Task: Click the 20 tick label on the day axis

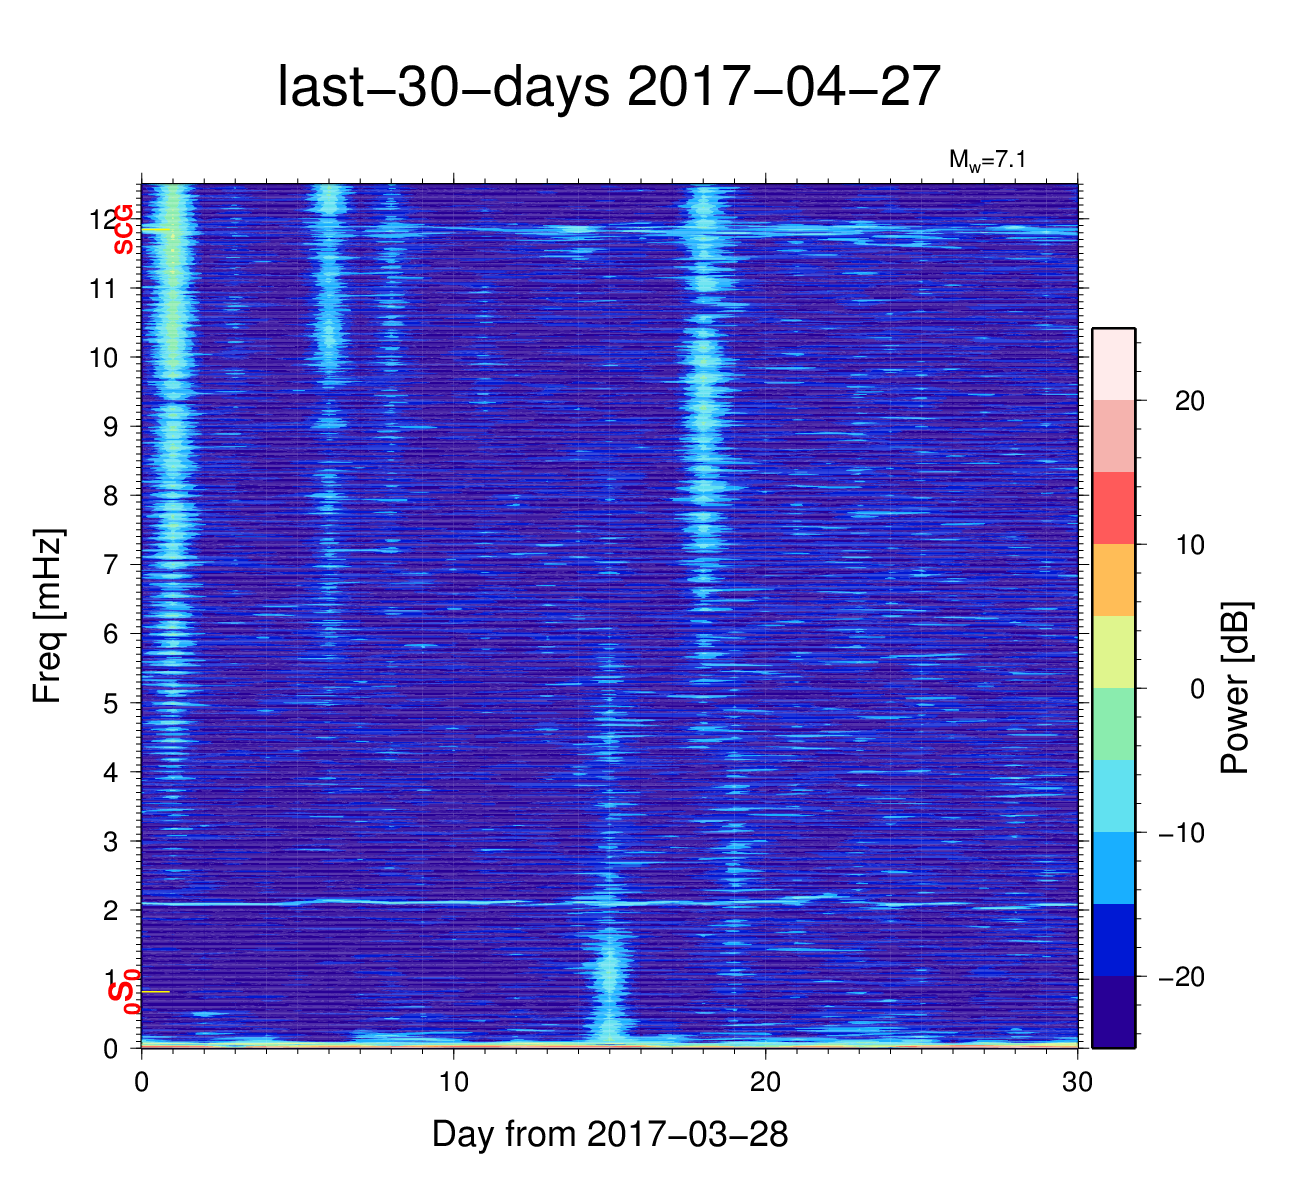Action: point(765,1083)
